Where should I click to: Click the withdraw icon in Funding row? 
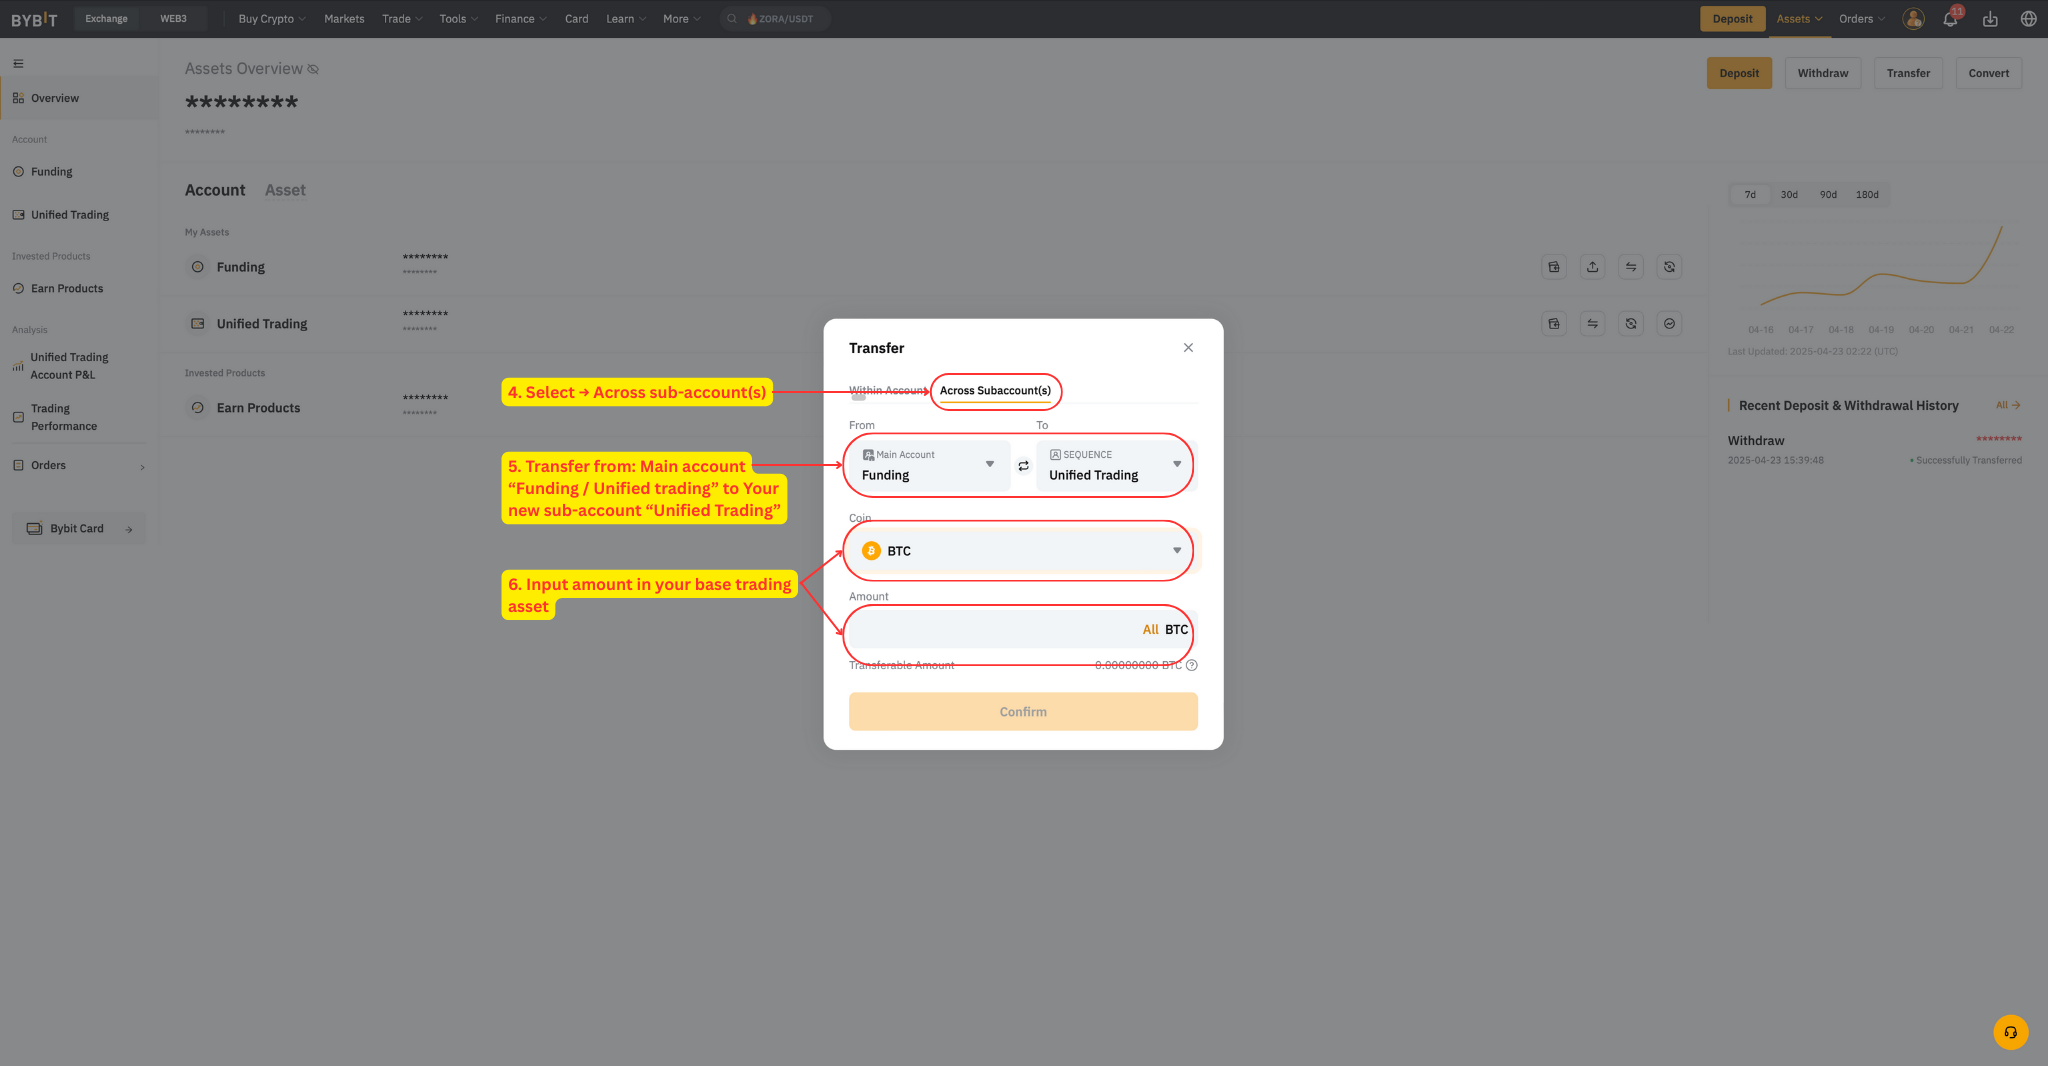[1592, 267]
